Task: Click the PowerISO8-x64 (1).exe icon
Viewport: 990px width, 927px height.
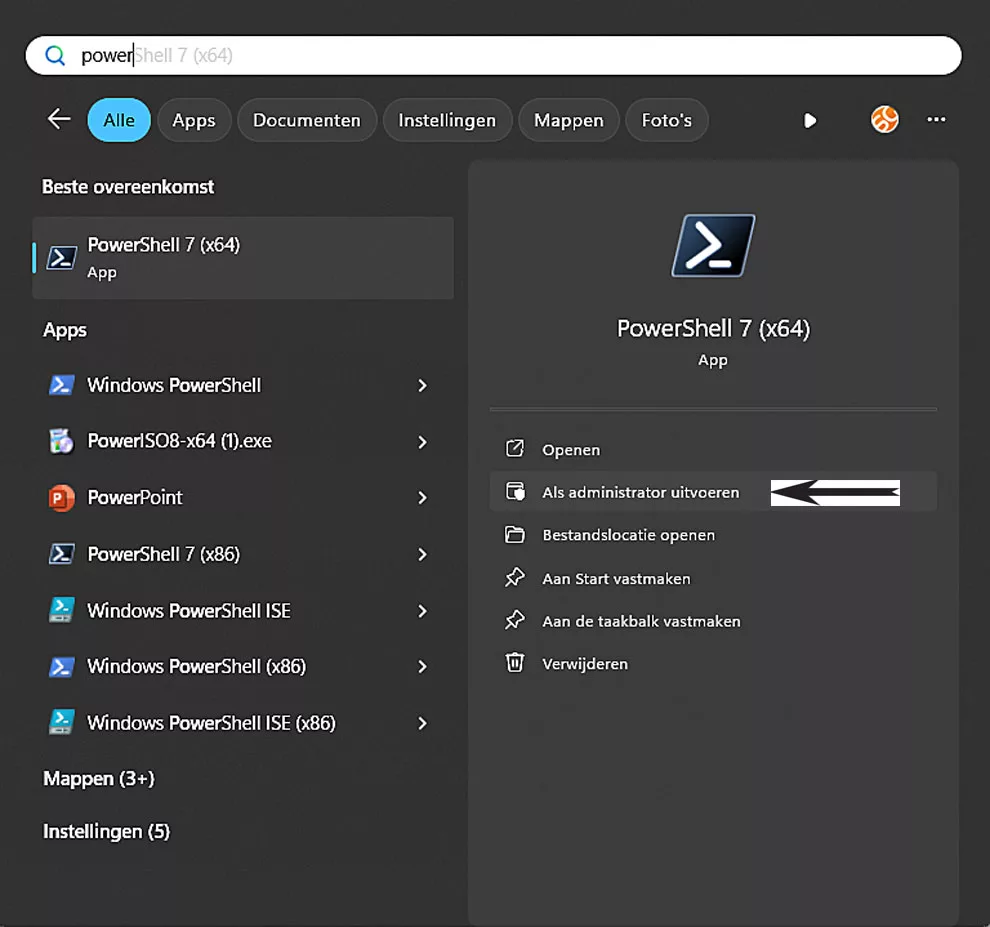Action: [61, 441]
